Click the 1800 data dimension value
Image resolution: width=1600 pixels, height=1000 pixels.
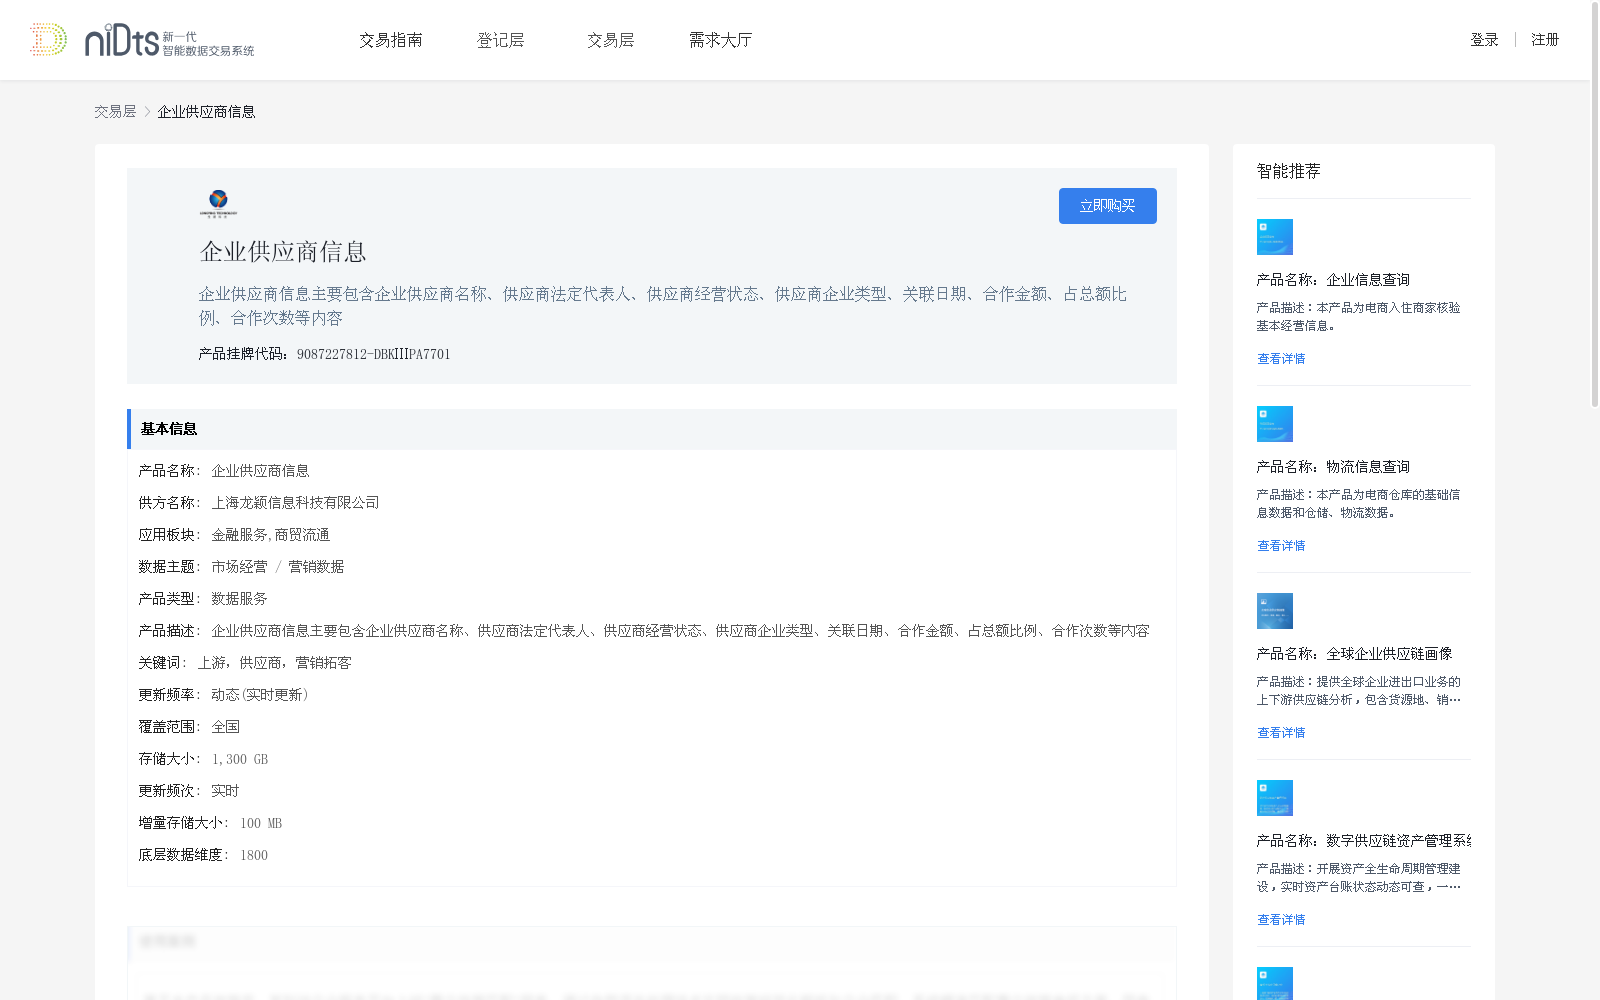tap(254, 855)
